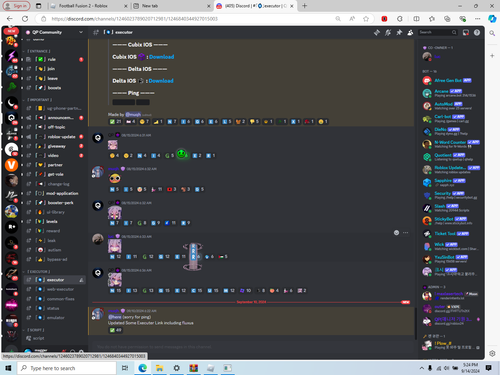The width and height of the screenshot is (500, 375).
Task: Close the Discord browser tab
Action: [x=292, y=6]
